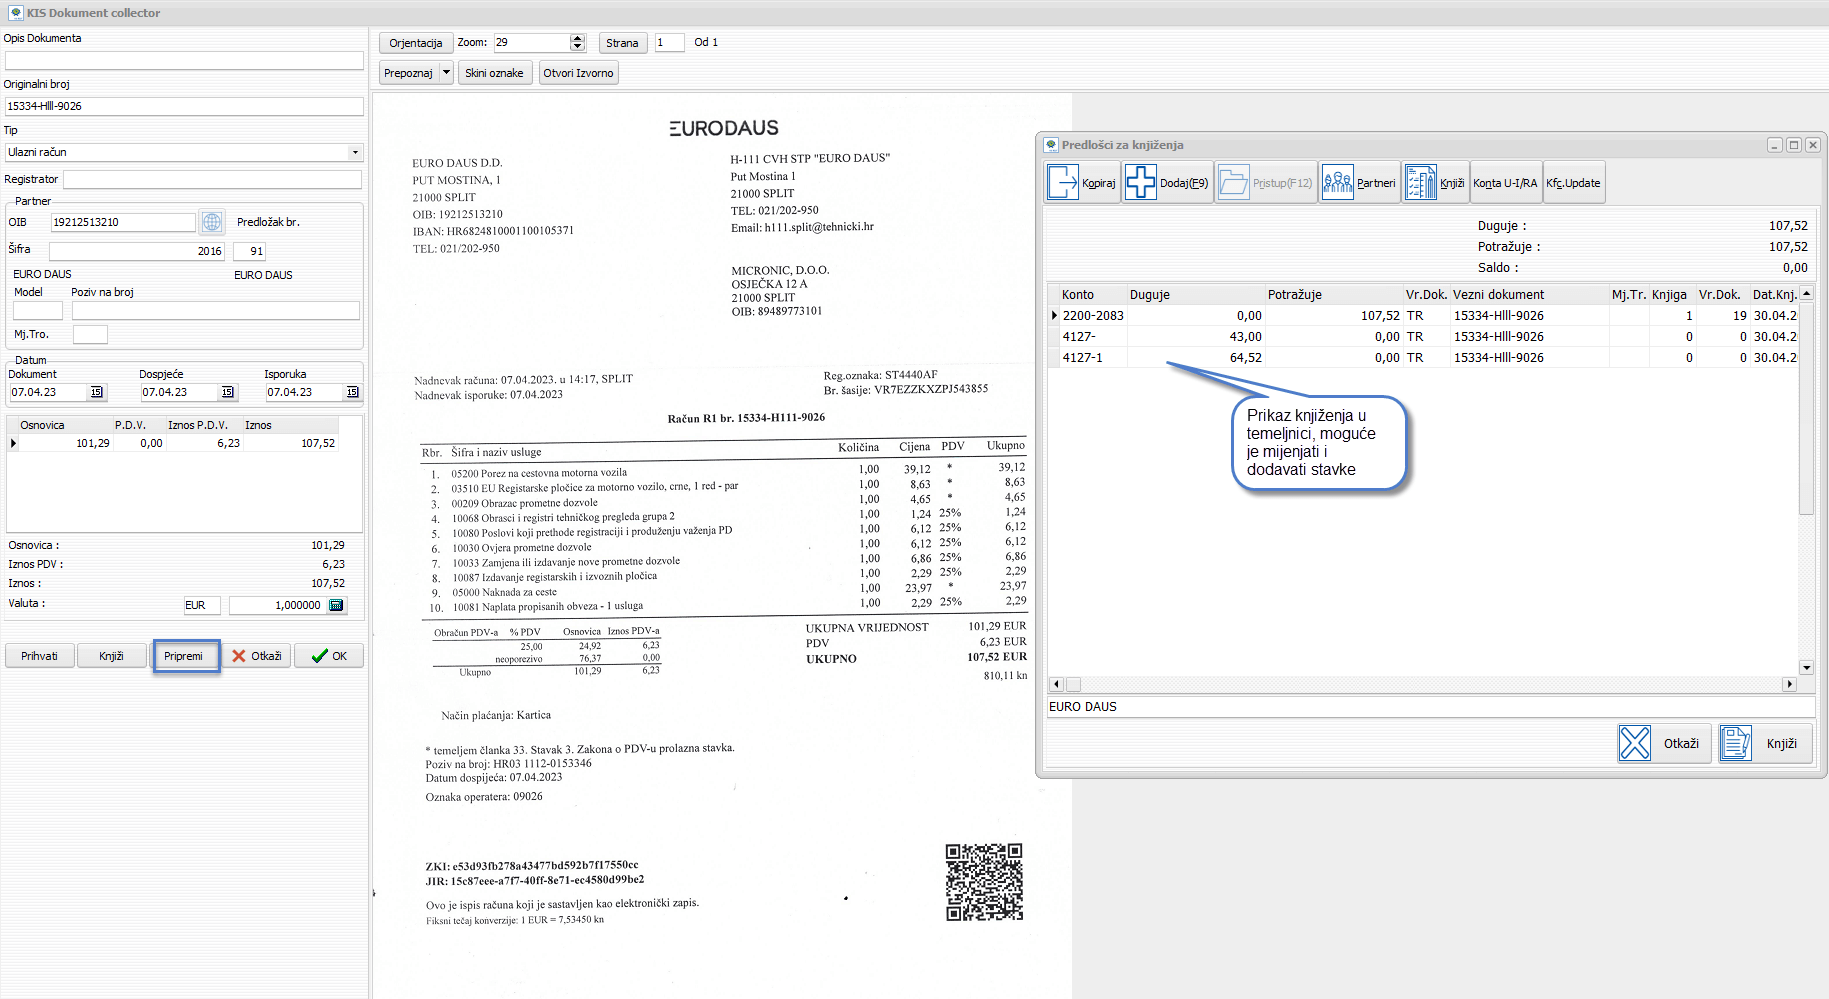
Task: Open the Partneri icon button
Action: tap(1337, 183)
